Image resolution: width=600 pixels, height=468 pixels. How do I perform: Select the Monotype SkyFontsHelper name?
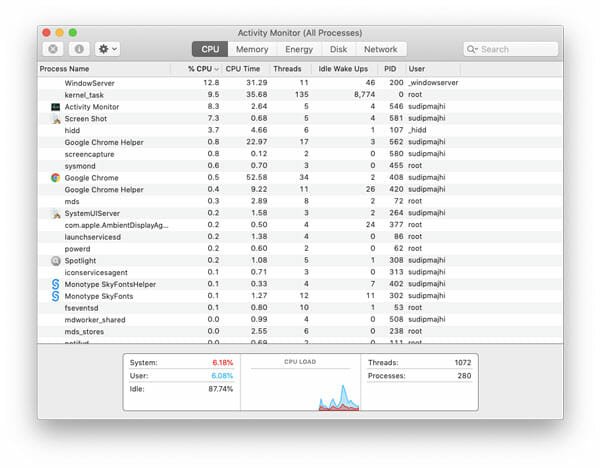coord(110,284)
